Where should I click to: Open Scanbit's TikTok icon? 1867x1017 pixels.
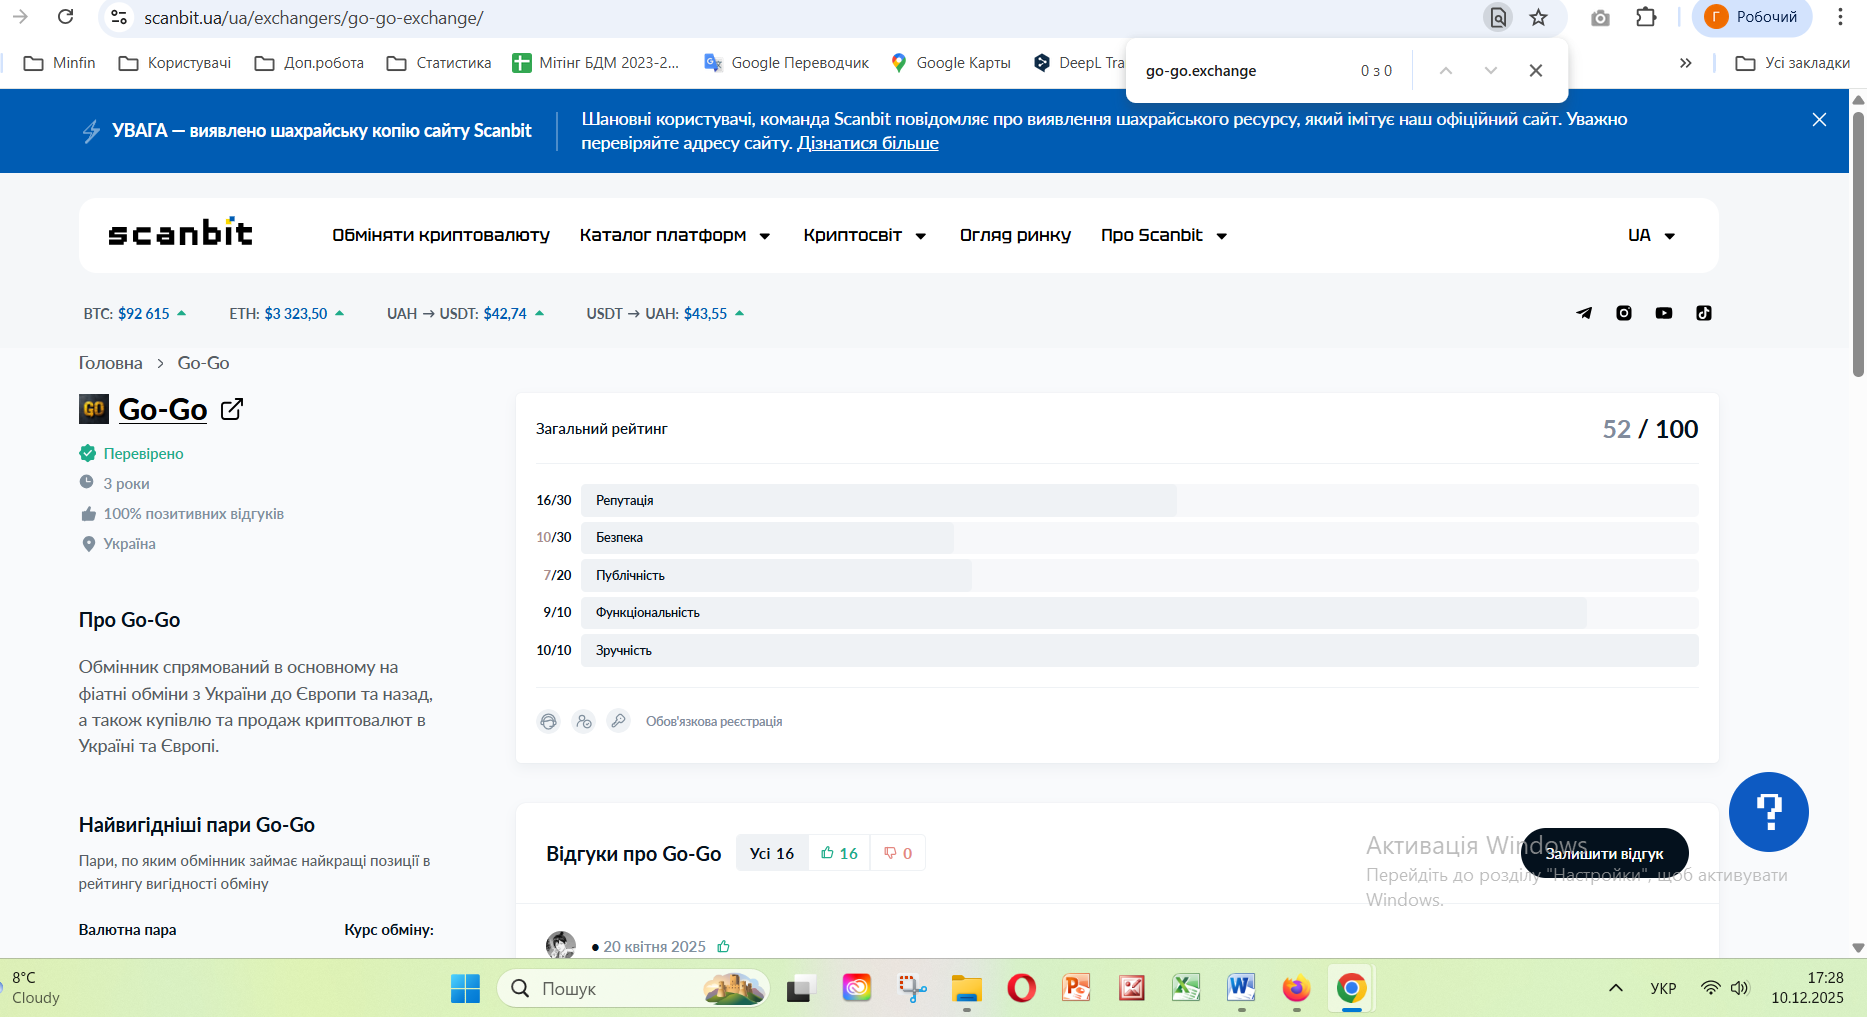point(1704,313)
